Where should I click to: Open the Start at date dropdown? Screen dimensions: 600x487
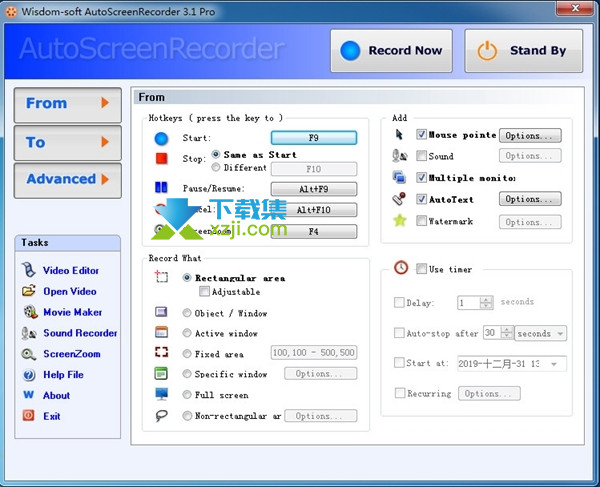(x=554, y=364)
